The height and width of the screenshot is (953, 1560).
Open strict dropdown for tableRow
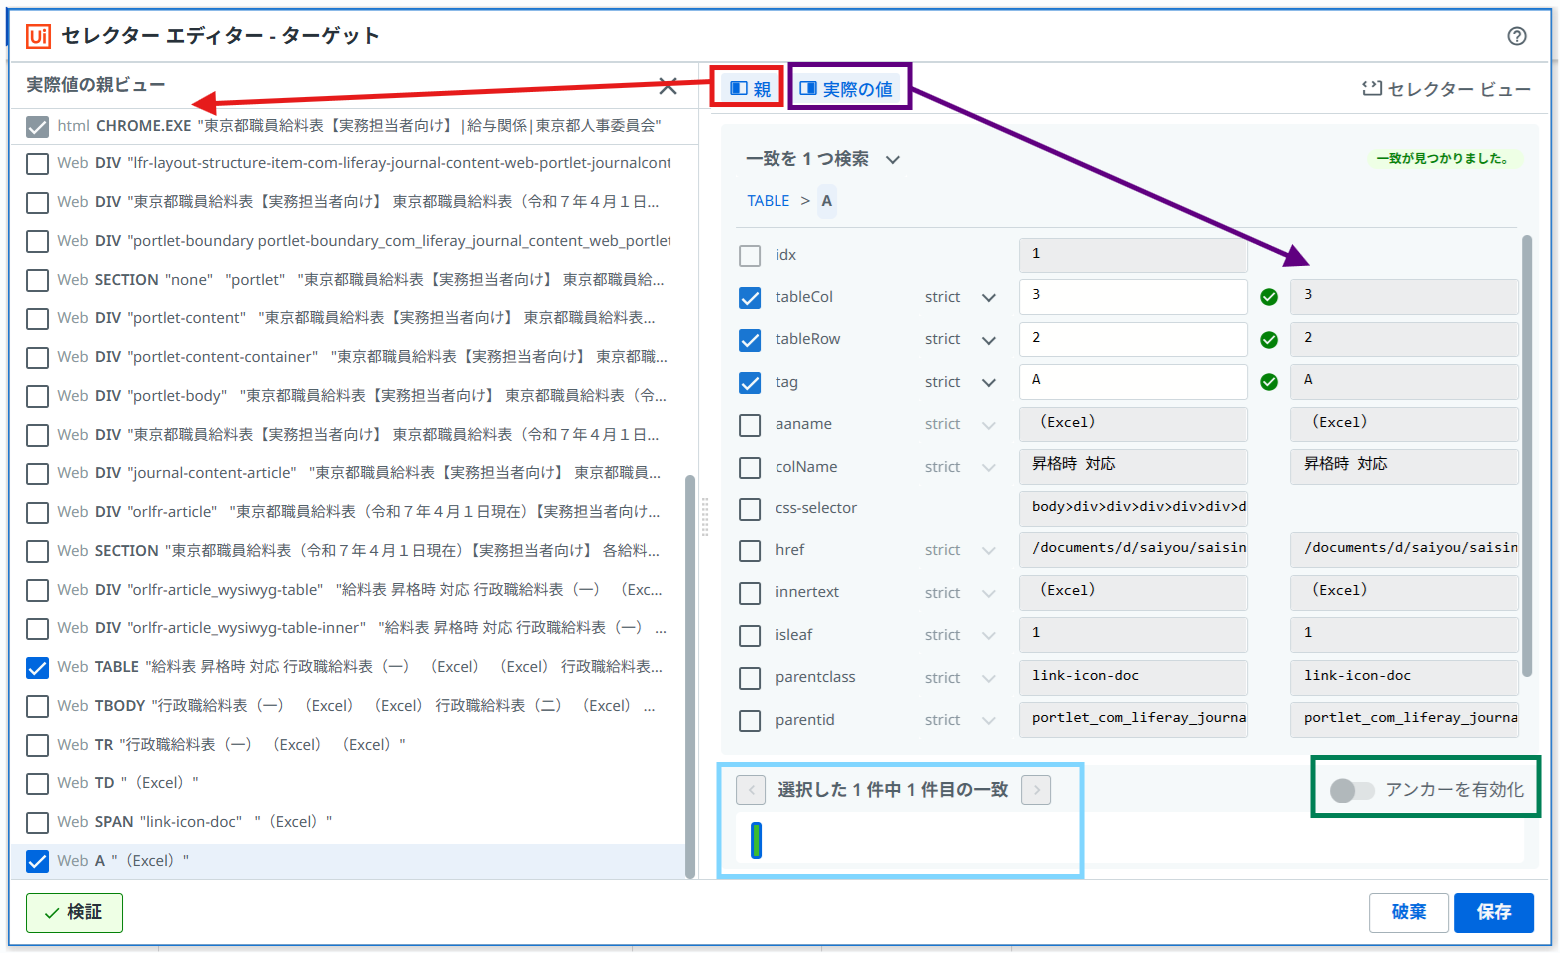tap(989, 340)
